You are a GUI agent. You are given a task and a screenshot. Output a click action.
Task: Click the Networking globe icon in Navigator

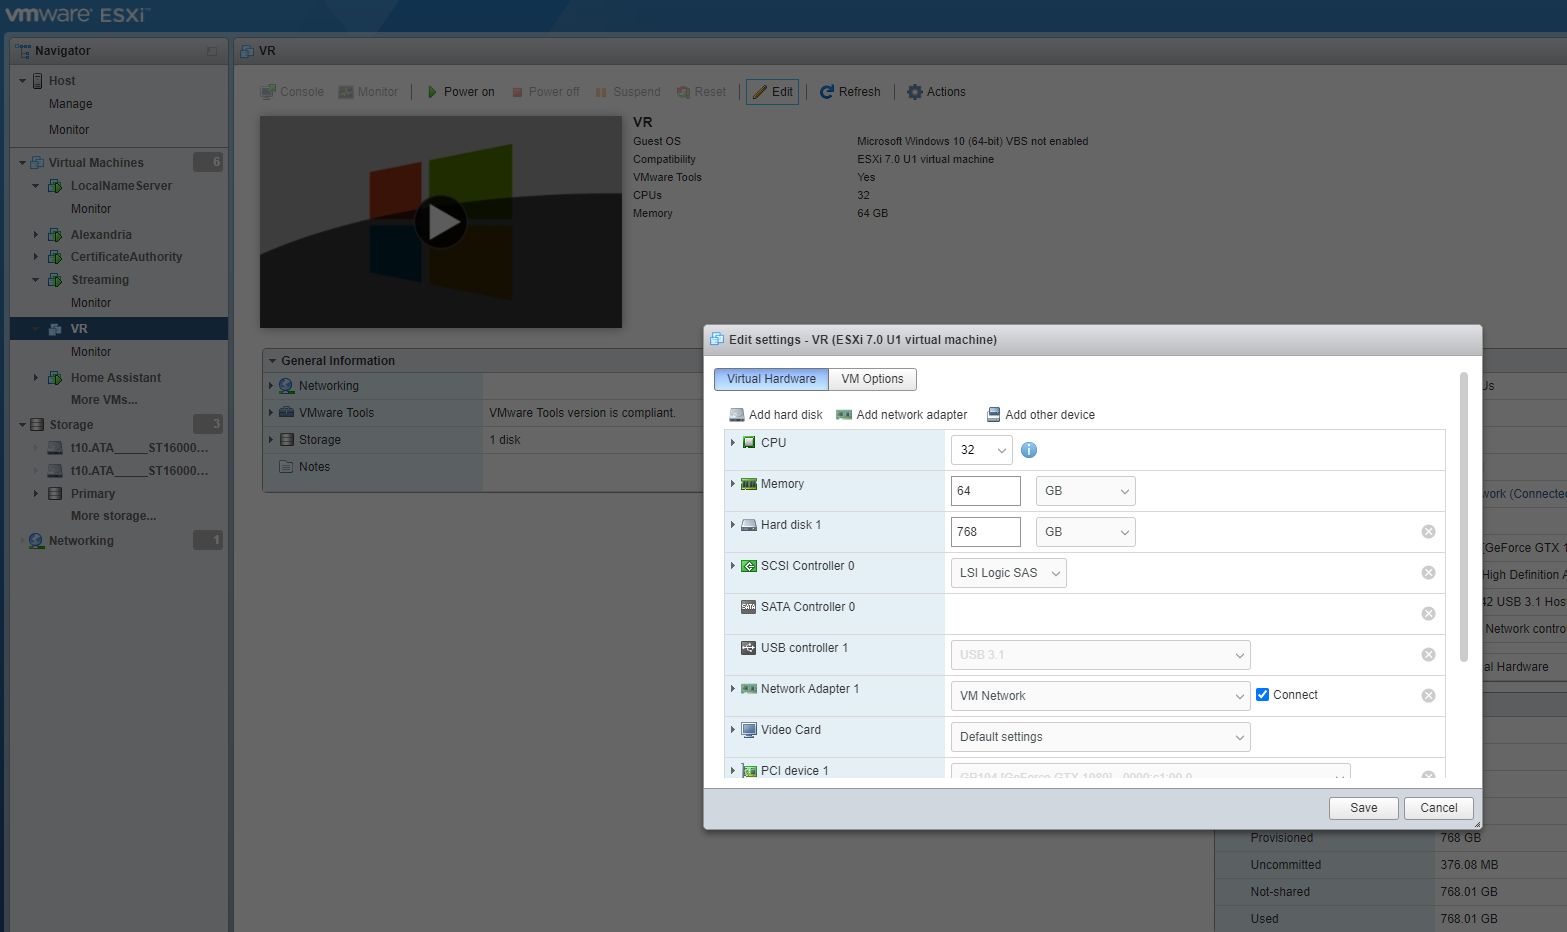(x=37, y=541)
